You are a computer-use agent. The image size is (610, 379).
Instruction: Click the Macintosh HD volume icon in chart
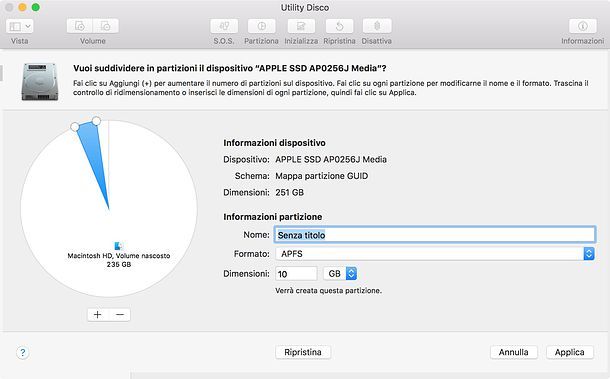click(x=119, y=246)
